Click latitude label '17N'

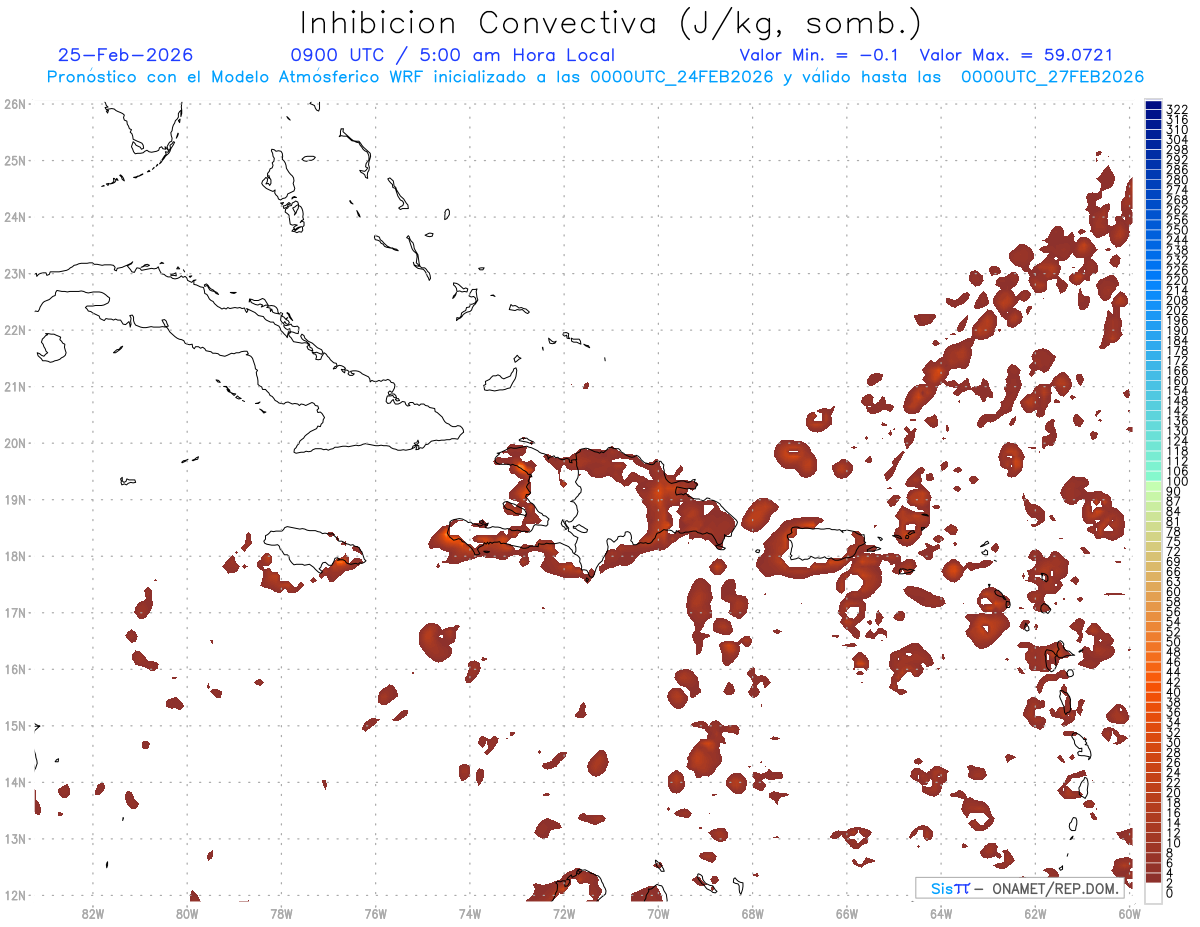(x=15, y=612)
